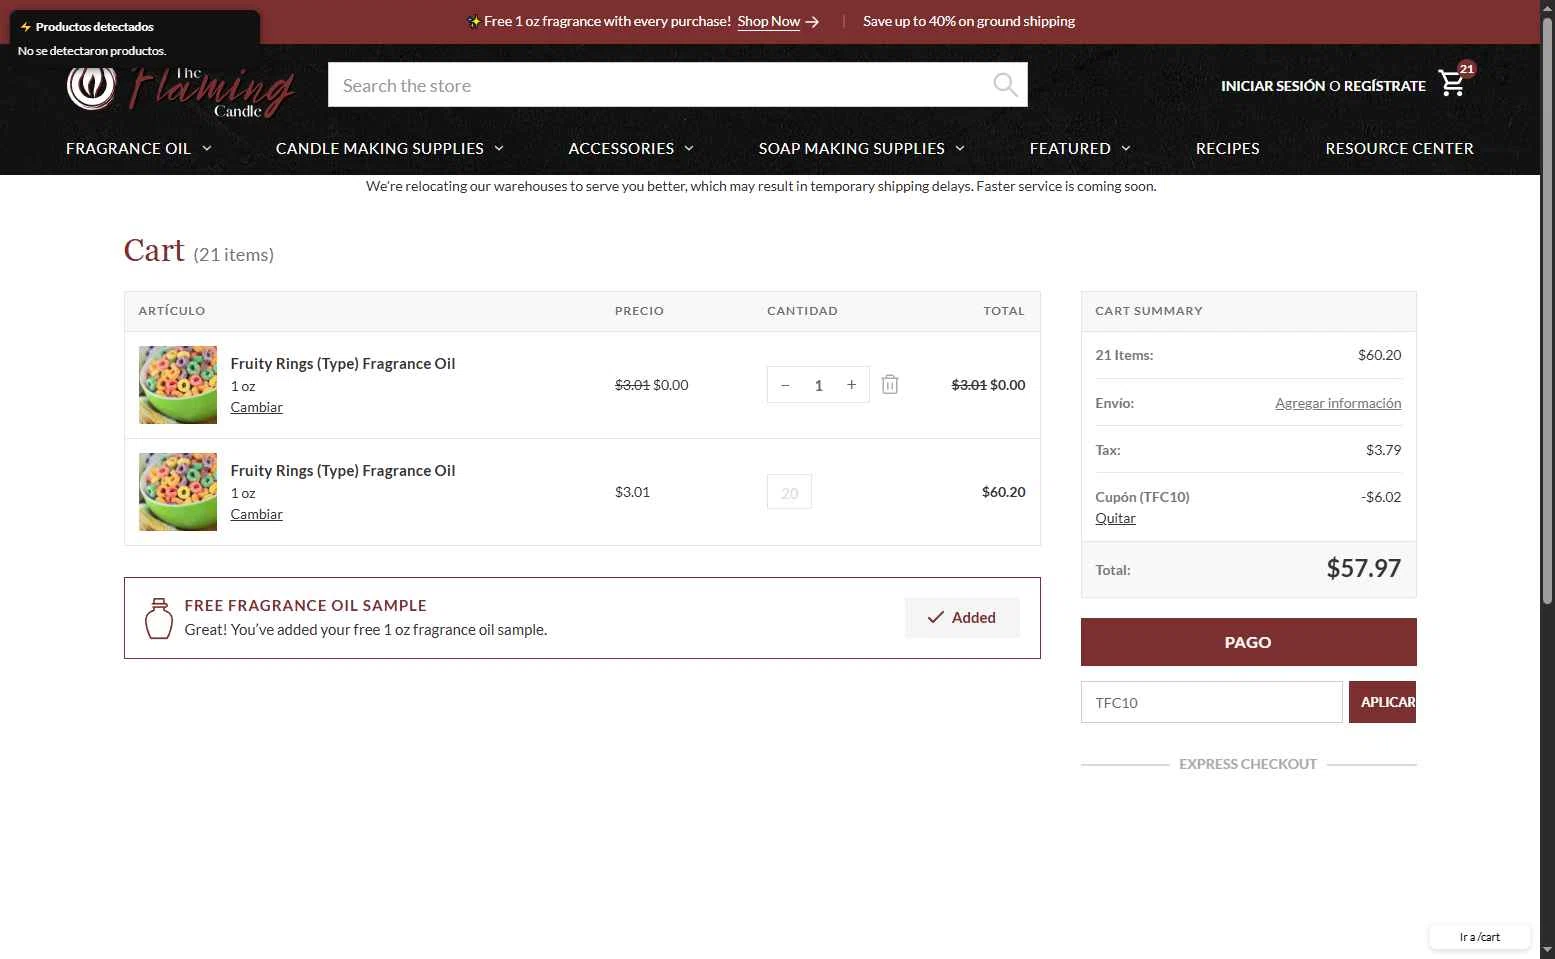Open the first Fruity Rings product thumbnail
Viewport: 1555px width, 959px height.
click(x=178, y=385)
